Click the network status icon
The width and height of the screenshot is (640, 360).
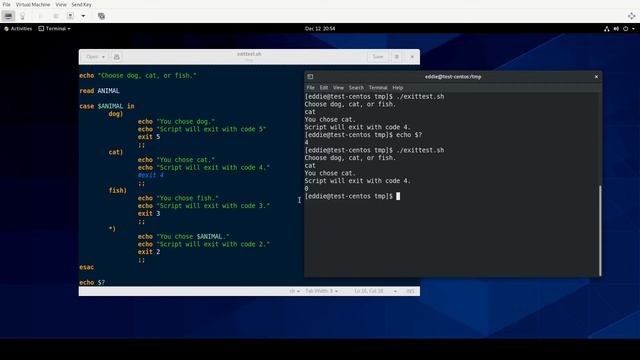[x=607, y=29]
